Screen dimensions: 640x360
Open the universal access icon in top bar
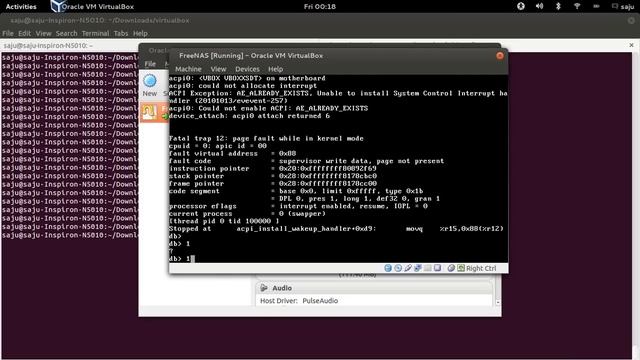click(521, 6)
